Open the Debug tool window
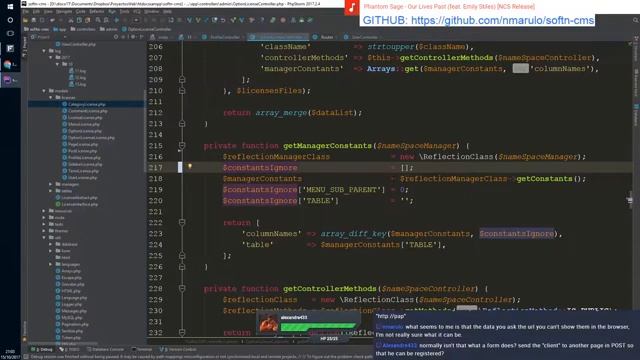 [x=42, y=349]
